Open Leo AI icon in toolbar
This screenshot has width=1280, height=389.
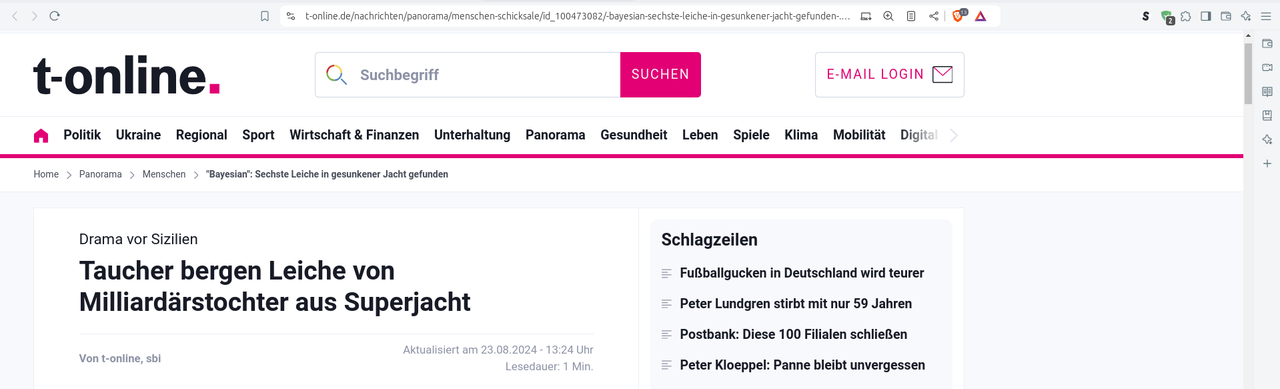[x=1246, y=16]
